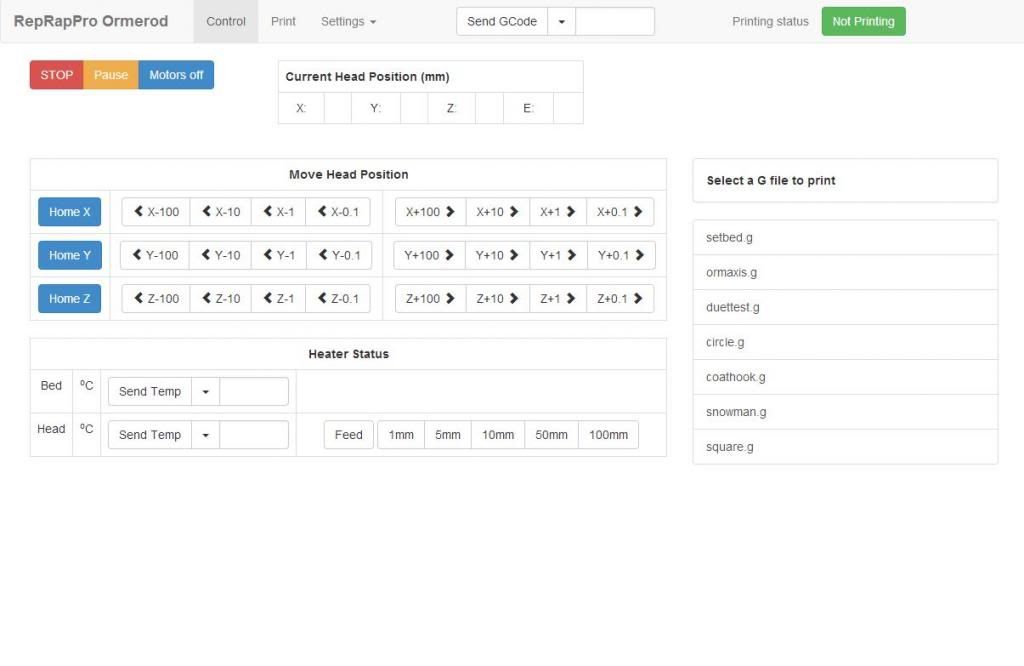Click the X-100 left arrow button
Image resolution: width=1024 pixels, height=666 pixels.
(x=156, y=212)
